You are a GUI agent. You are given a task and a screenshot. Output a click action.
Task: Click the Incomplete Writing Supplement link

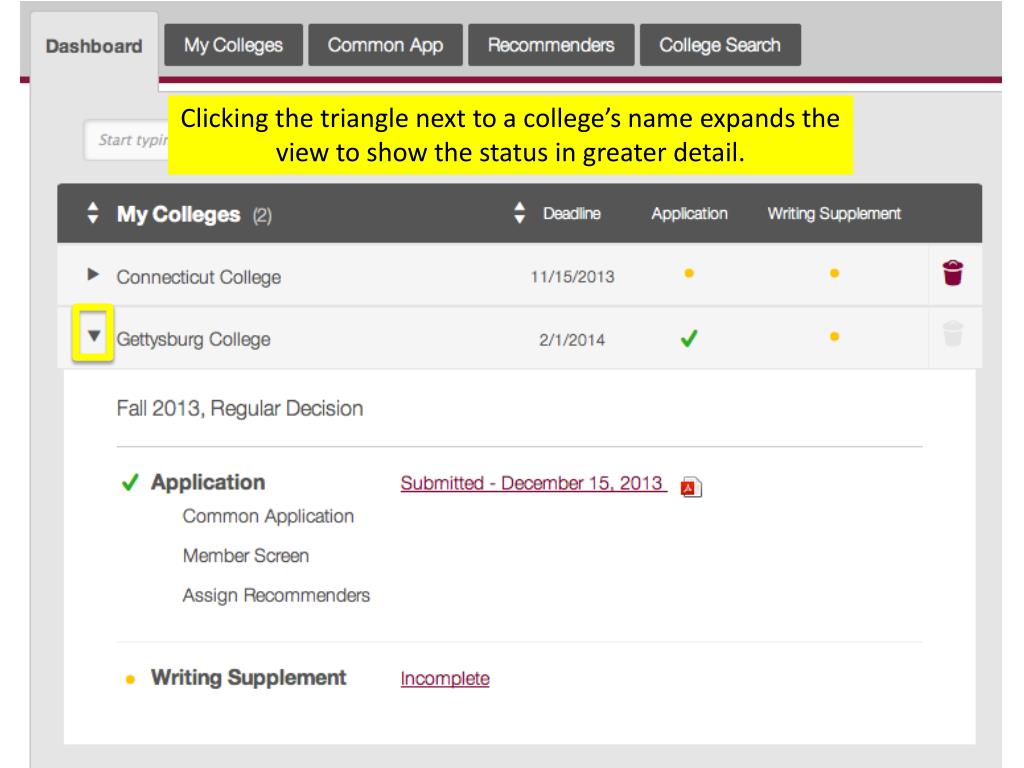click(x=445, y=679)
